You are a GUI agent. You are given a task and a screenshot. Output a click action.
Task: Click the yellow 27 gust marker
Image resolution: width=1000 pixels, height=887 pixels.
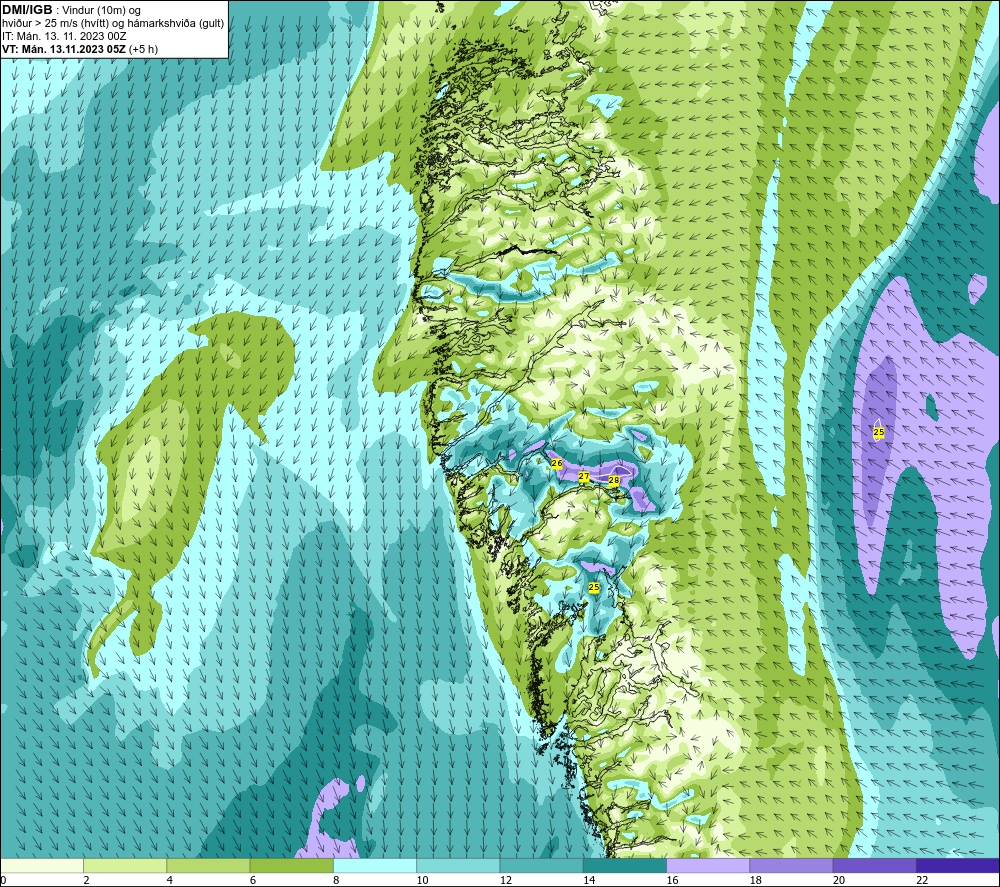coord(584,476)
